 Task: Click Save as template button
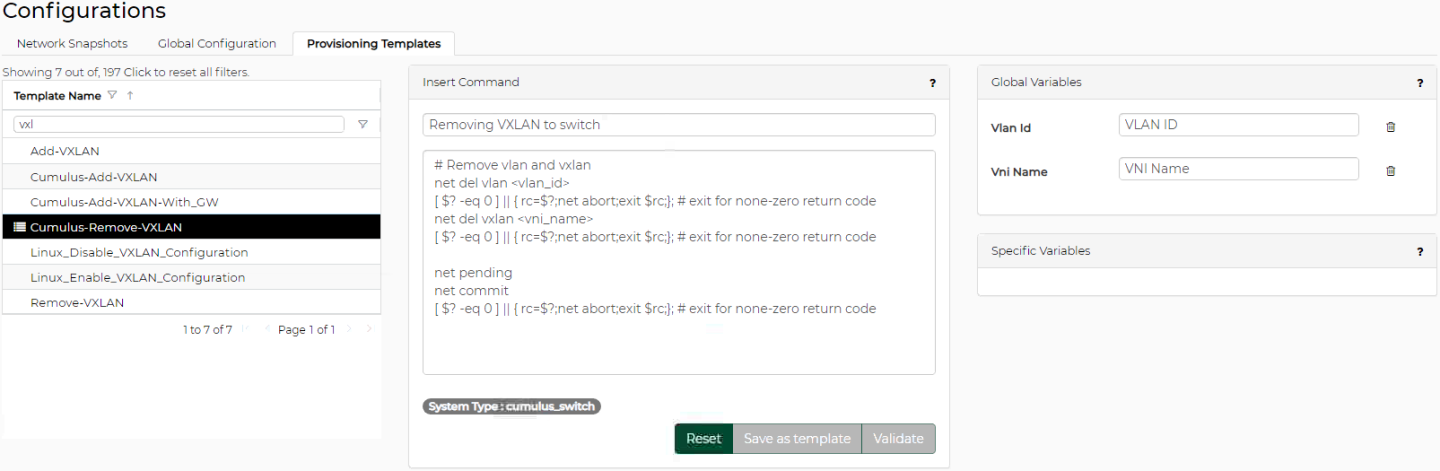point(796,439)
